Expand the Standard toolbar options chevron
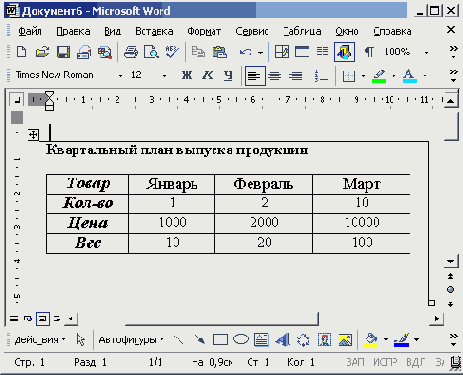Image resolution: width=463 pixels, height=375 pixels. (x=453, y=52)
